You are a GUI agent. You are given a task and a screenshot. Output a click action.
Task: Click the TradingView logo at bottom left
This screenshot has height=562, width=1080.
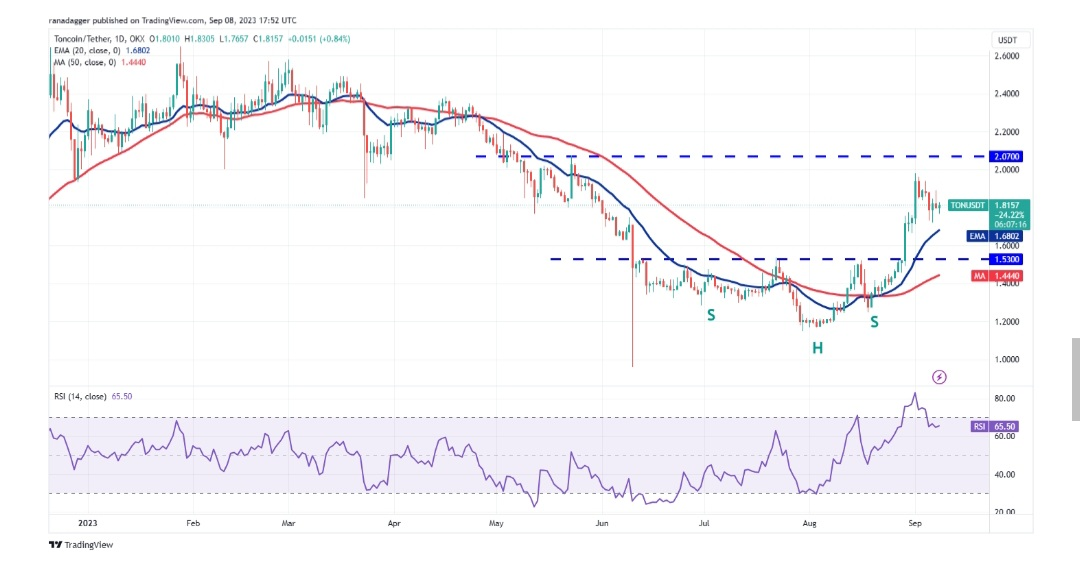[81, 545]
